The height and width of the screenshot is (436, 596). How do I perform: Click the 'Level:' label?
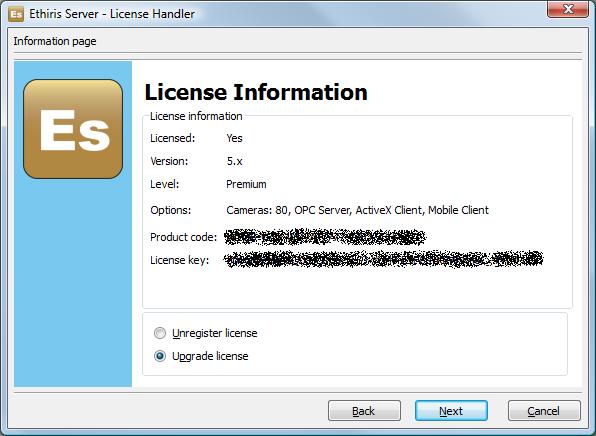(165, 184)
